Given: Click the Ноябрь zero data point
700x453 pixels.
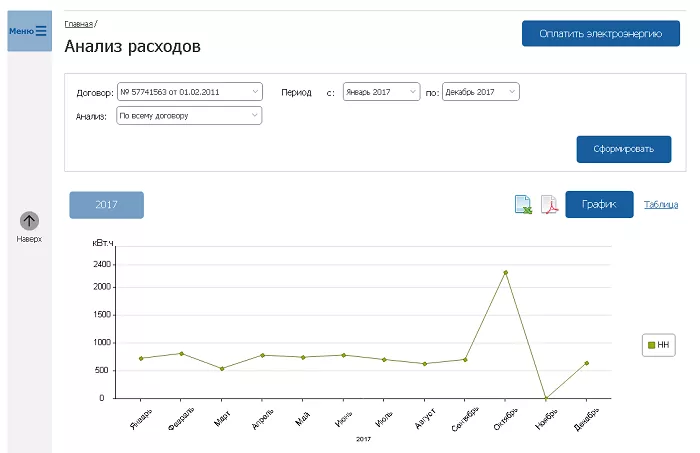Looking at the screenshot, I should pyautogui.click(x=546, y=397).
